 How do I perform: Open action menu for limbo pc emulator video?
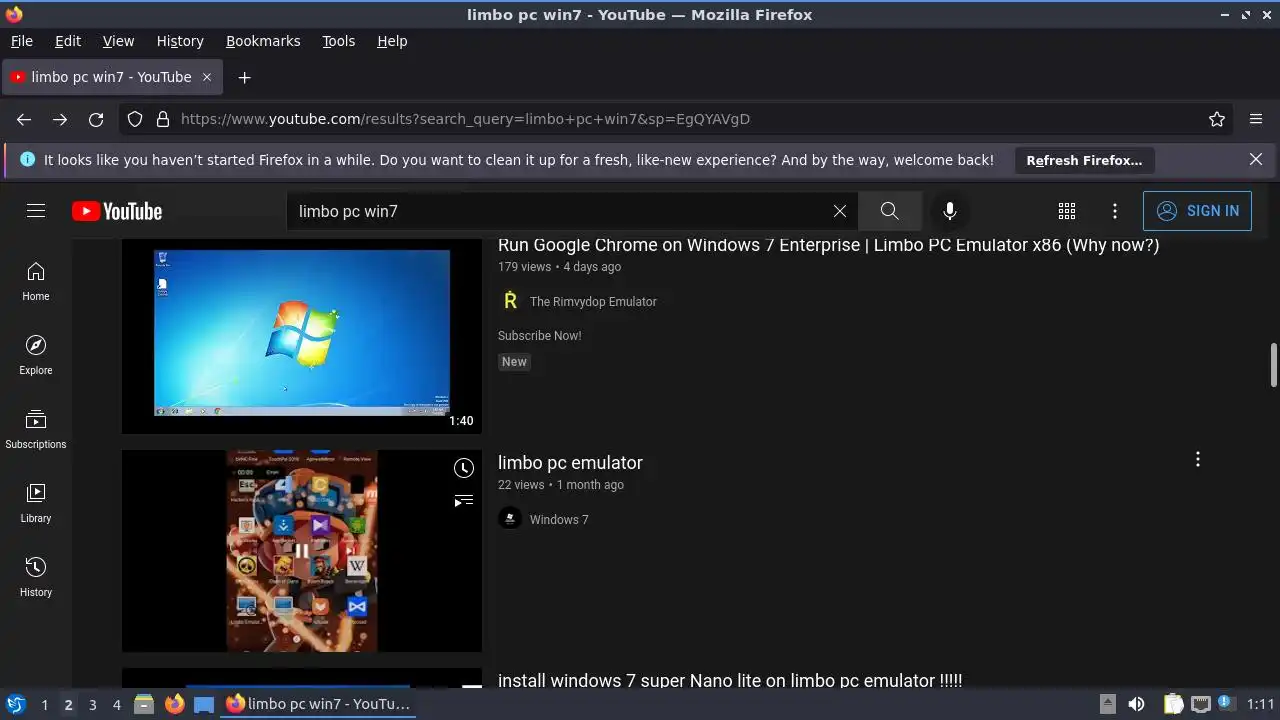click(1198, 460)
